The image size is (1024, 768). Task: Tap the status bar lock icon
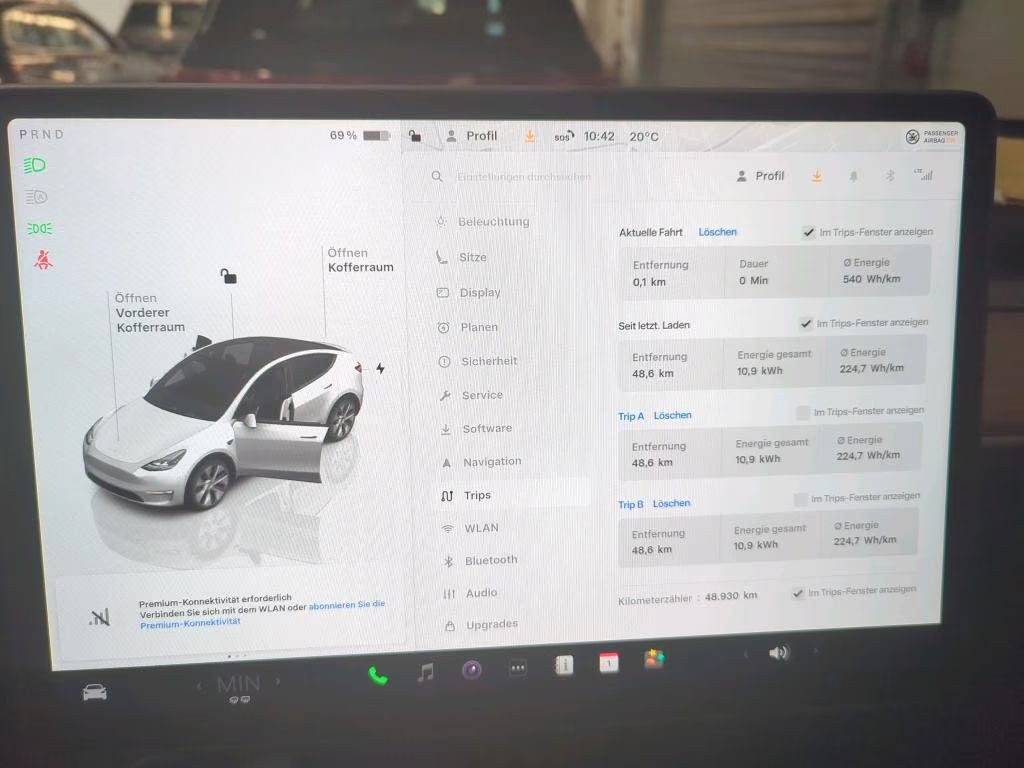tap(415, 136)
